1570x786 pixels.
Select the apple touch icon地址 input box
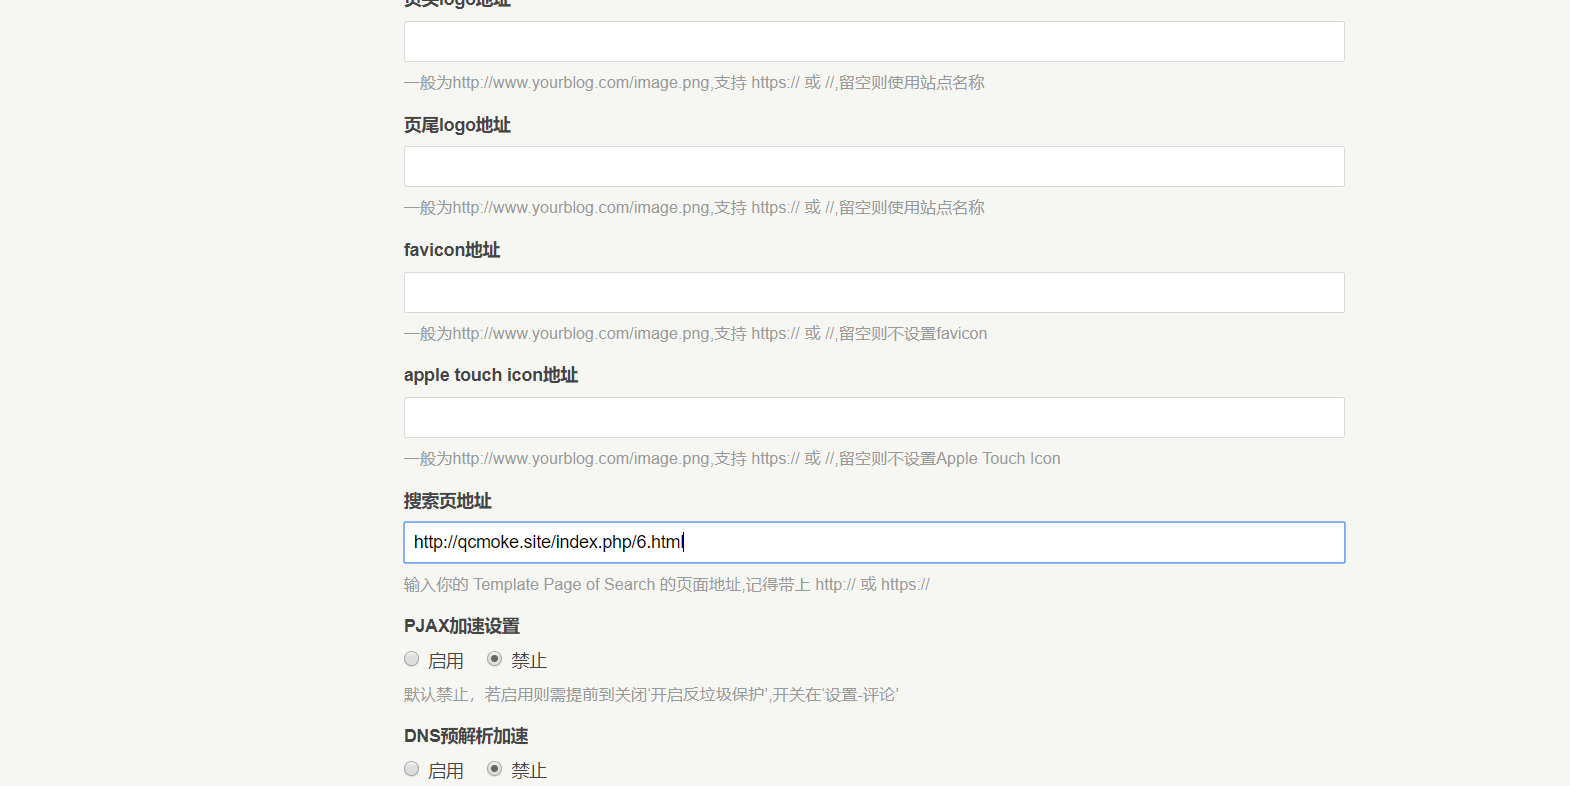point(873,418)
